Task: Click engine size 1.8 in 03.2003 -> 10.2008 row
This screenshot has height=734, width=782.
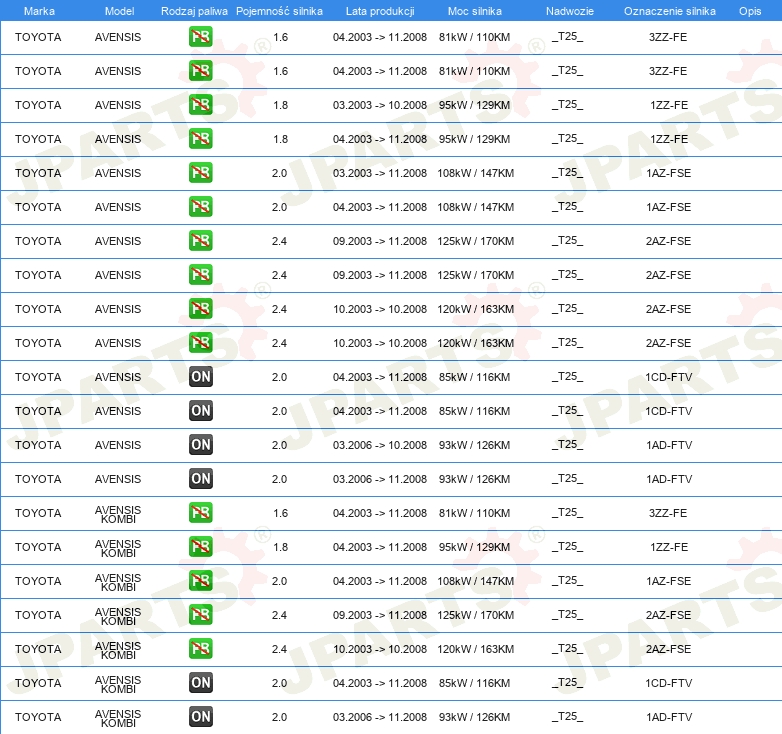Action: coord(280,105)
